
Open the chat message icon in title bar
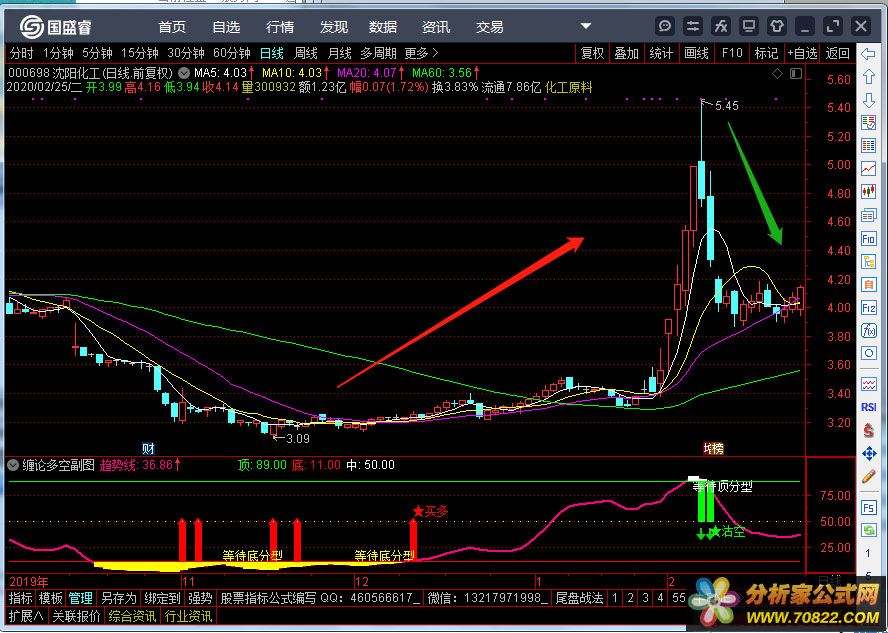pyautogui.click(x=665, y=26)
